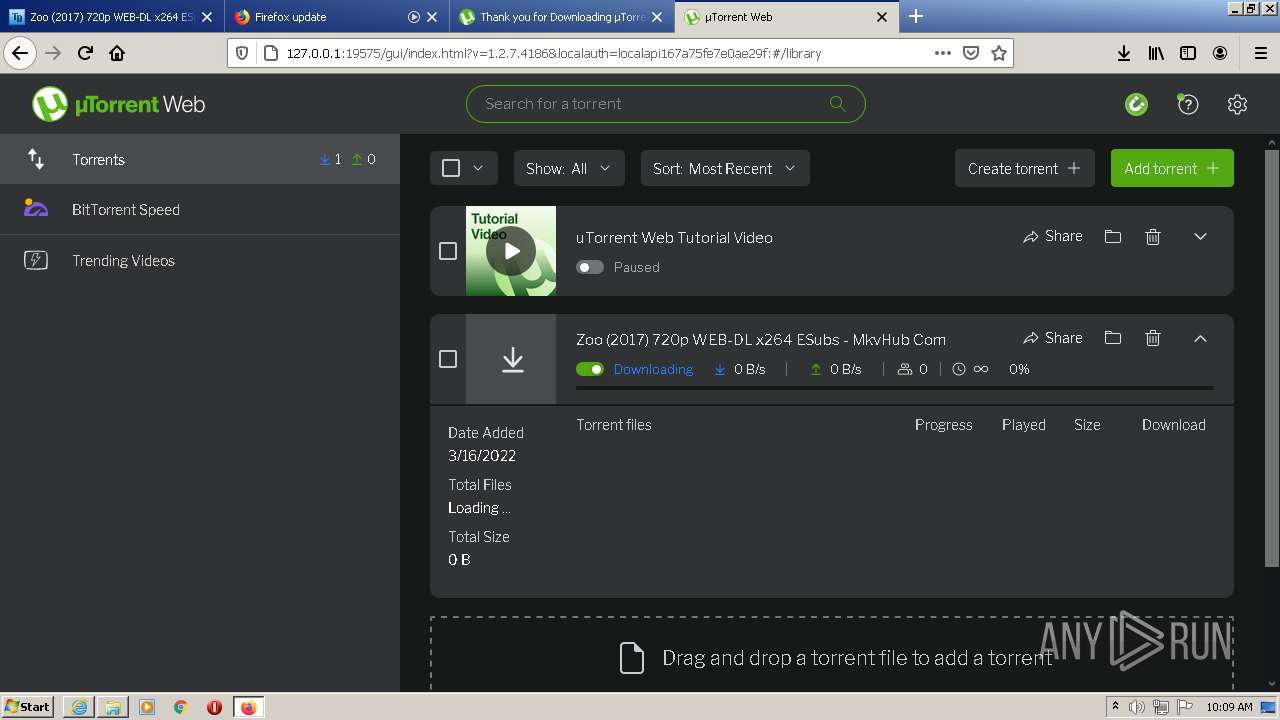The width and height of the screenshot is (1280, 720).
Task: Share the uTorrent Web Tutorial Video
Action: [1053, 237]
